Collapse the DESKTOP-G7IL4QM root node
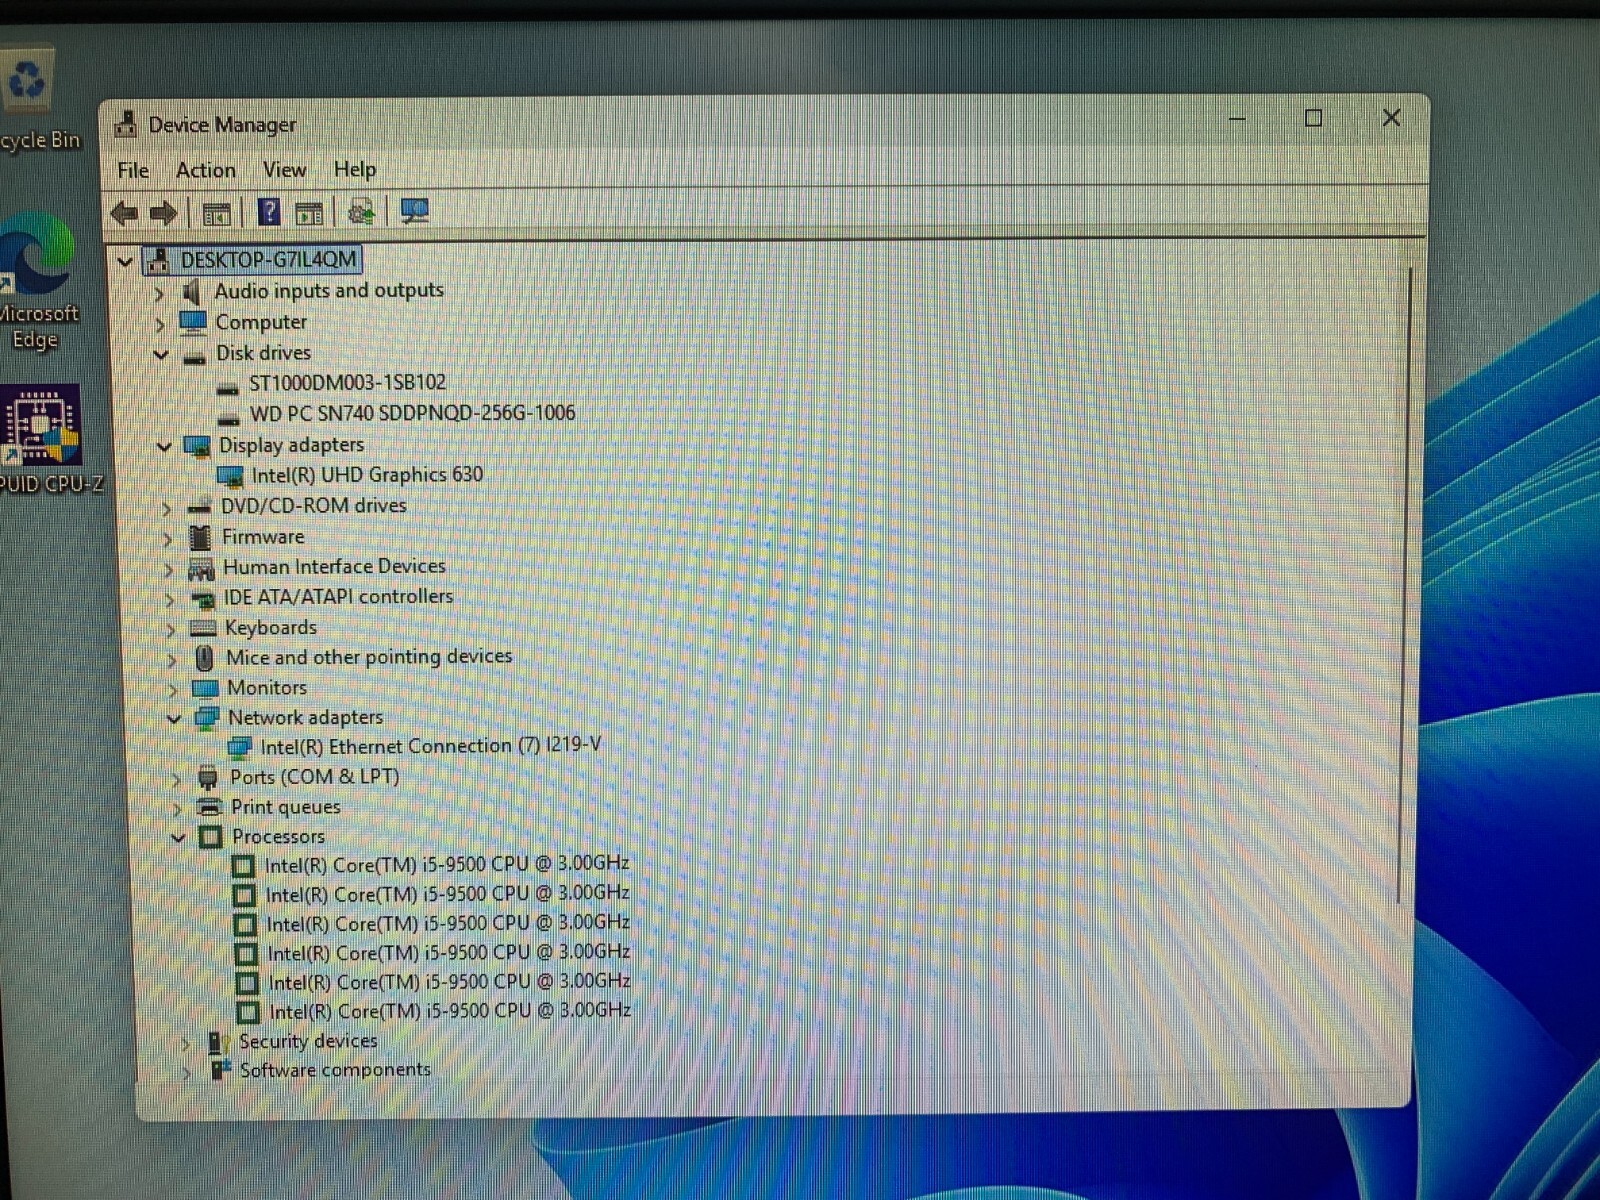Viewport: 1600px width, 1200px height. coord(125,262)
